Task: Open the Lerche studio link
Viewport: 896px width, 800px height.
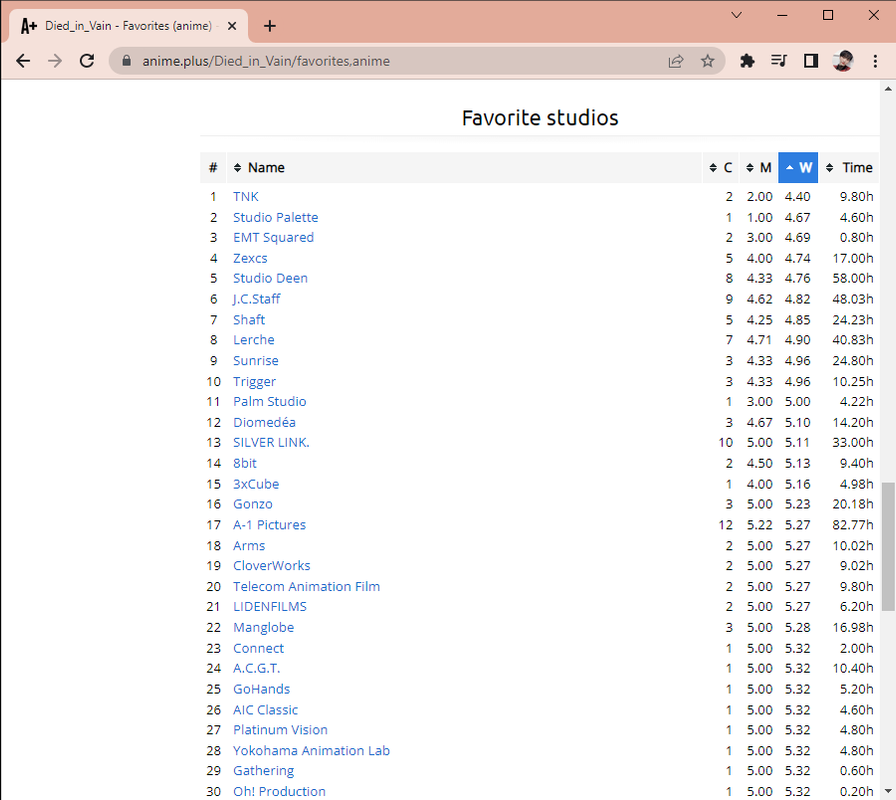Action: tap(254, 340)
